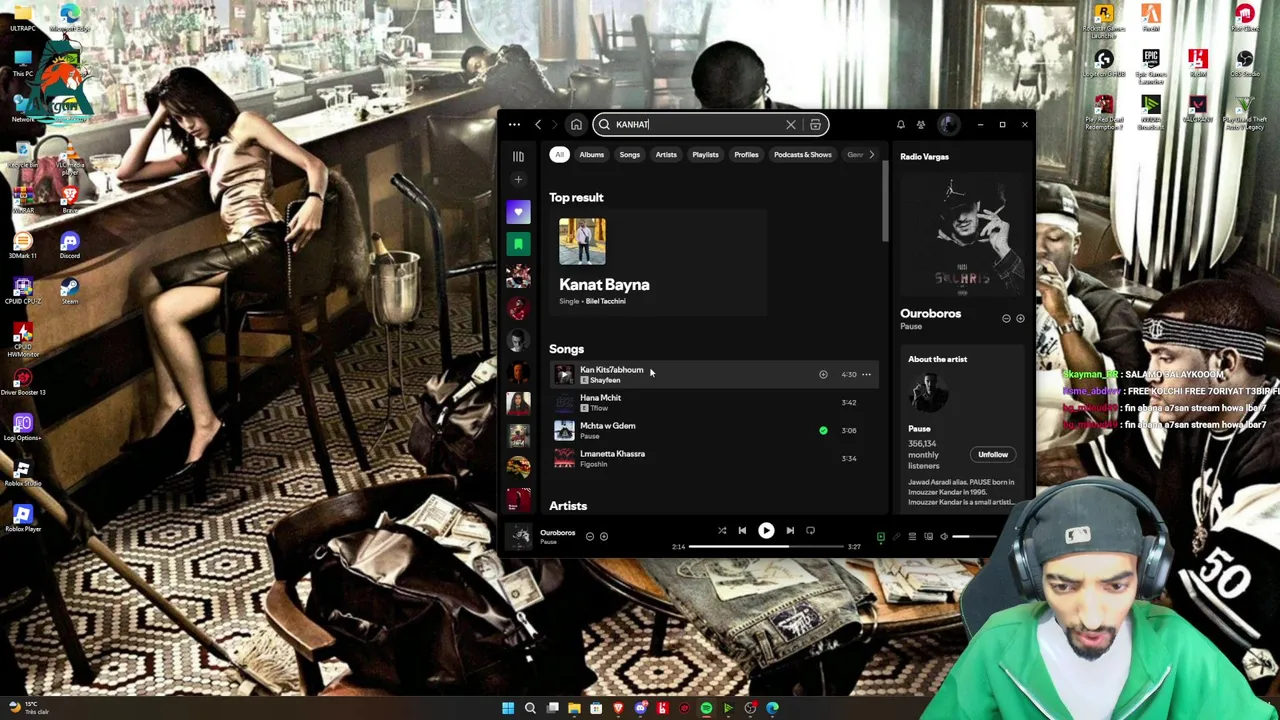Open taskbar Search
Screen dimensions: 1280x720
[530, 708]
